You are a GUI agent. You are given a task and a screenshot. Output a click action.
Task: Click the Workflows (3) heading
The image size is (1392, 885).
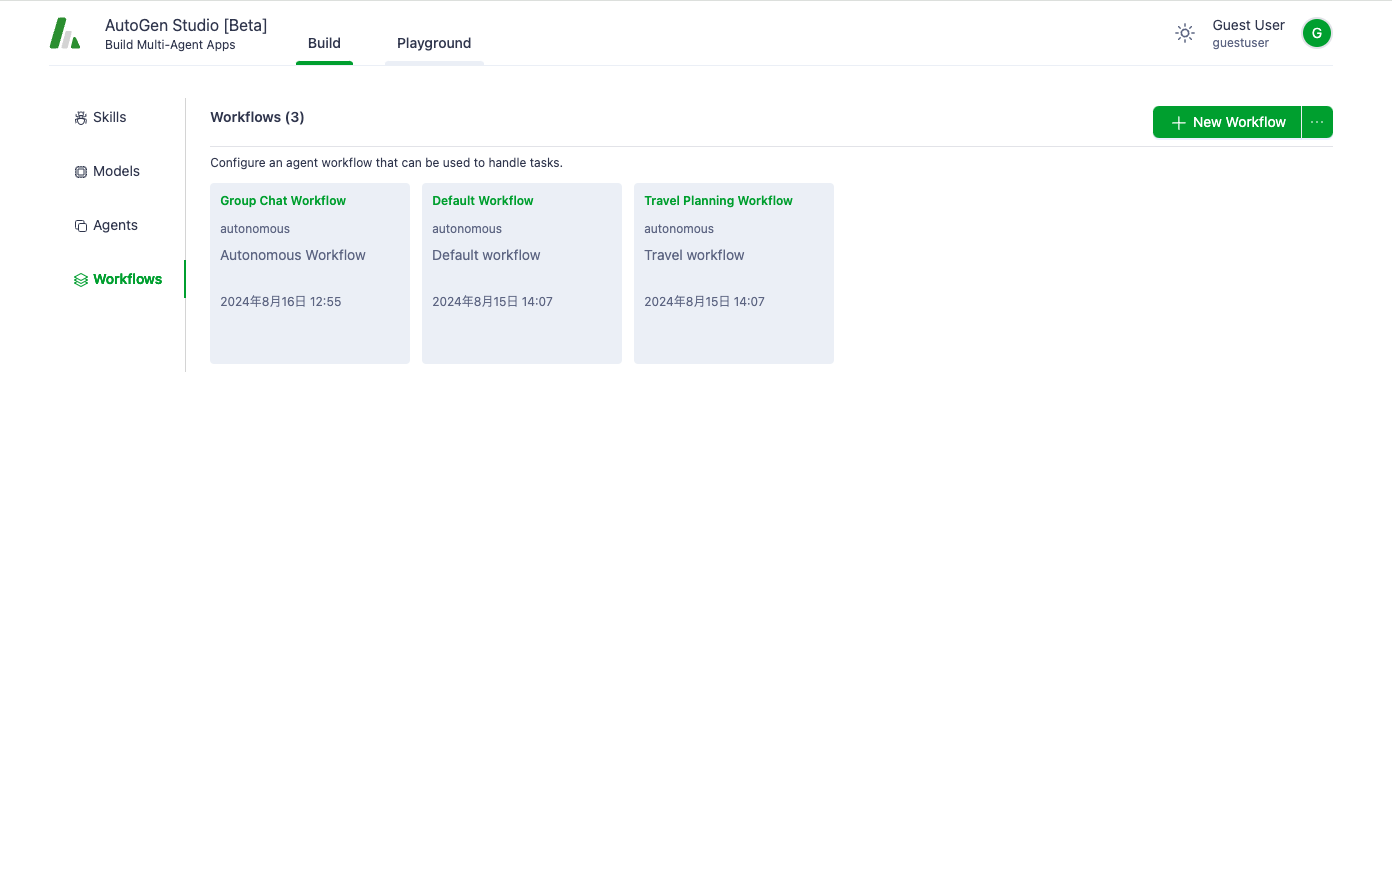coord(257,117)
